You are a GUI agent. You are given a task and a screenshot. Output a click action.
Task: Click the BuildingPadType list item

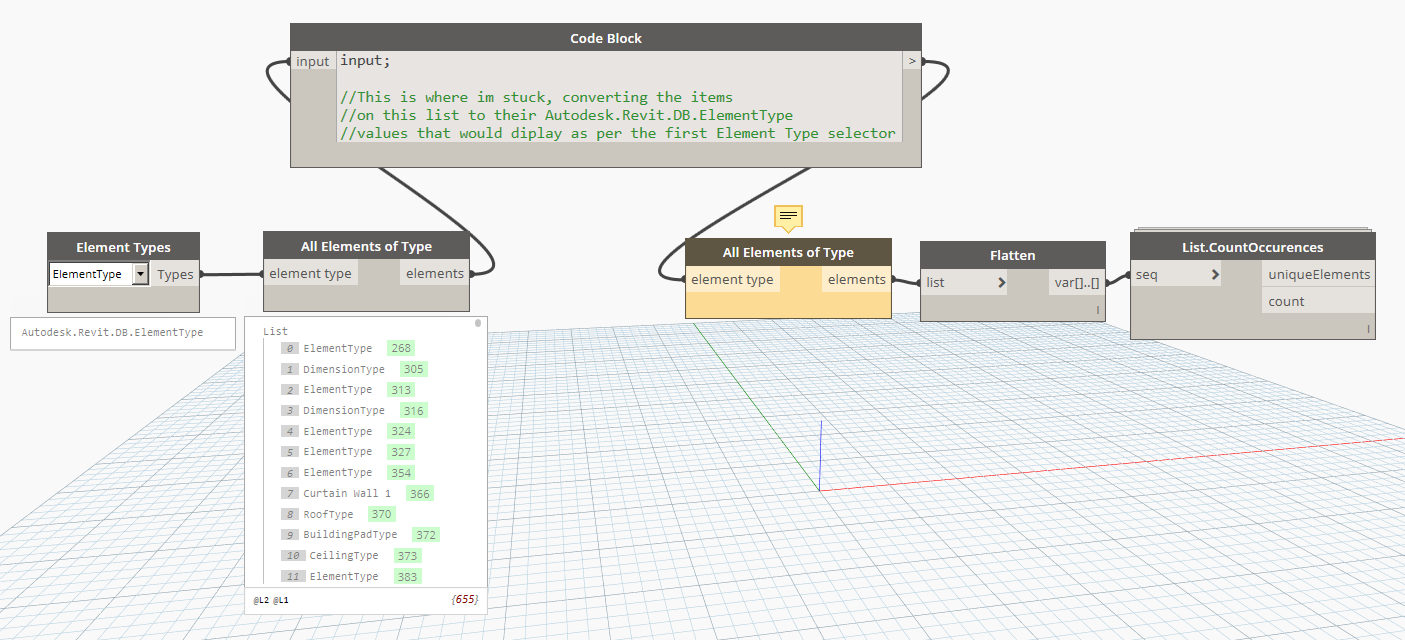pos(350,535)
